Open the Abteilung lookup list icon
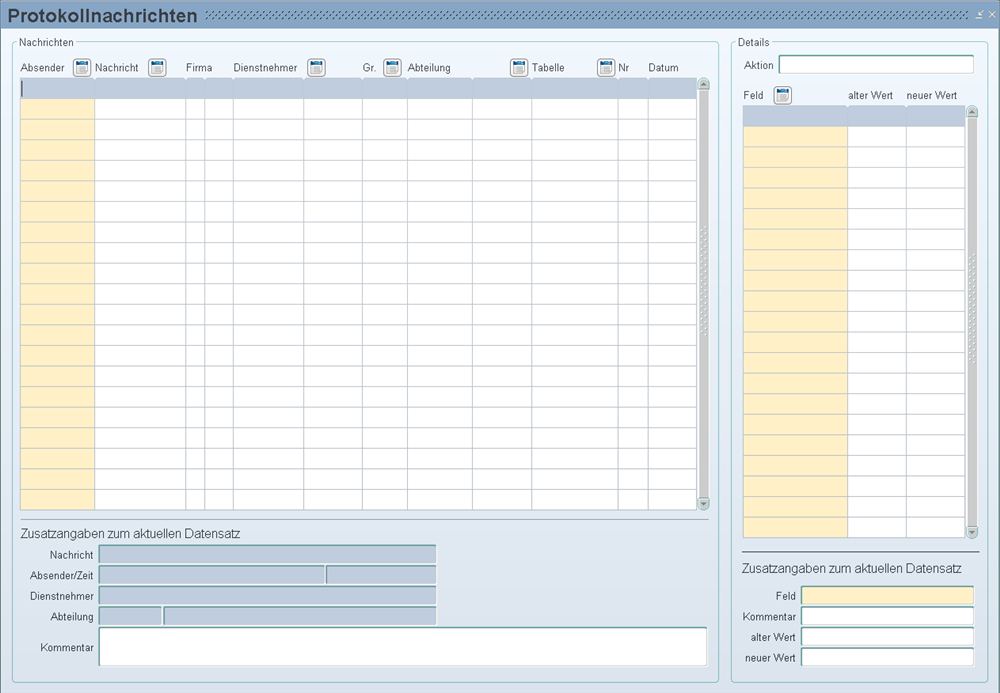This screenshot has width=1000, height=693. point(519,68)
